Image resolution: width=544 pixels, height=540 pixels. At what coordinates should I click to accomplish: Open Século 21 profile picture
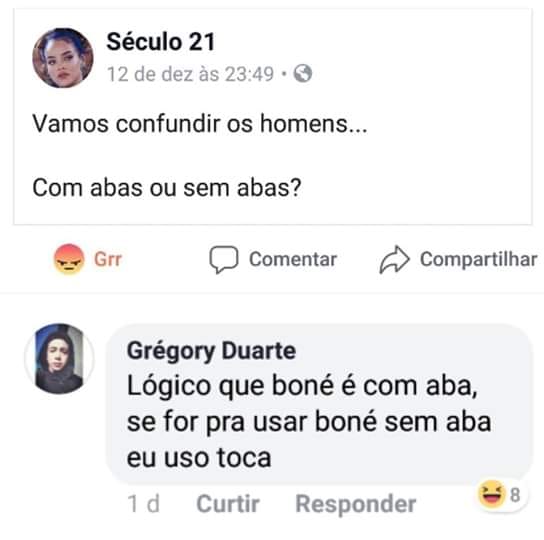pos(63,58)
